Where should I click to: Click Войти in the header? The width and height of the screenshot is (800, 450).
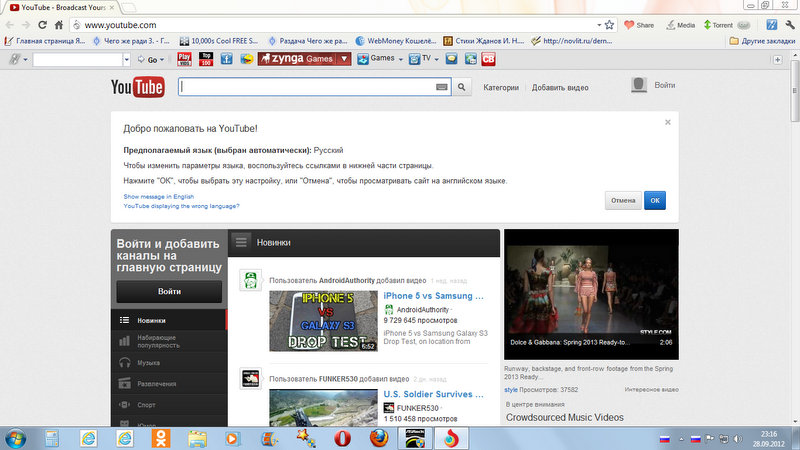[x=665, y=85]
